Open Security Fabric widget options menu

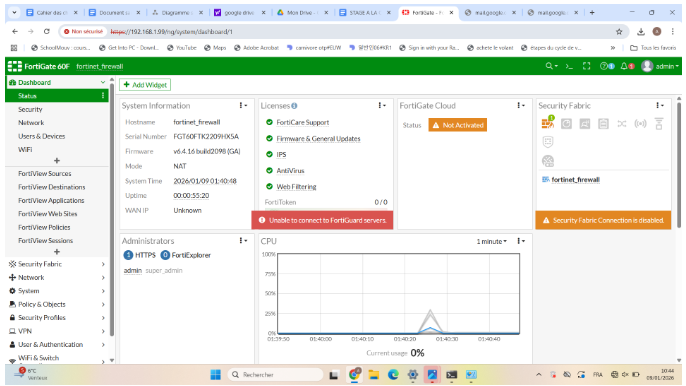(659, 105)
